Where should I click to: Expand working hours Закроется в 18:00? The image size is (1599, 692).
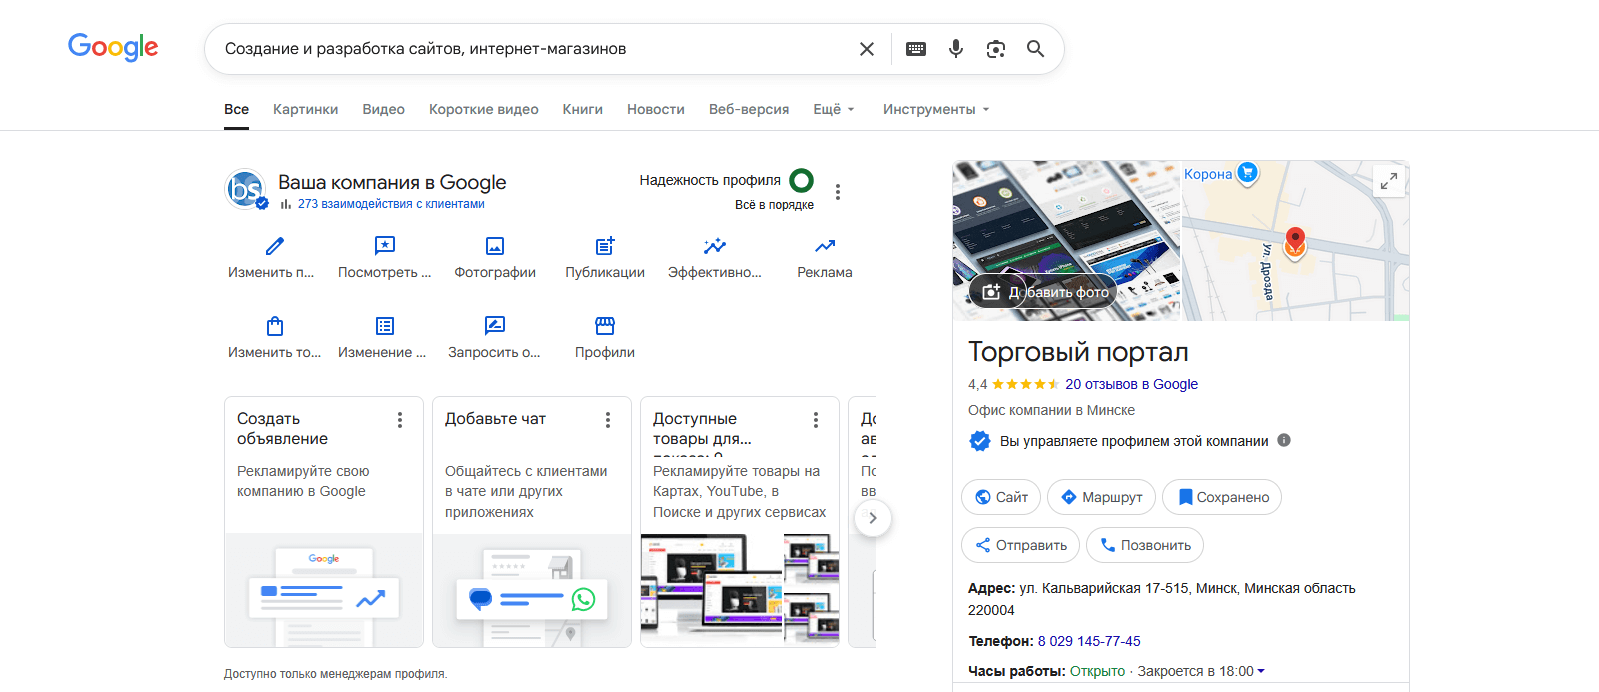[1201, 671]
